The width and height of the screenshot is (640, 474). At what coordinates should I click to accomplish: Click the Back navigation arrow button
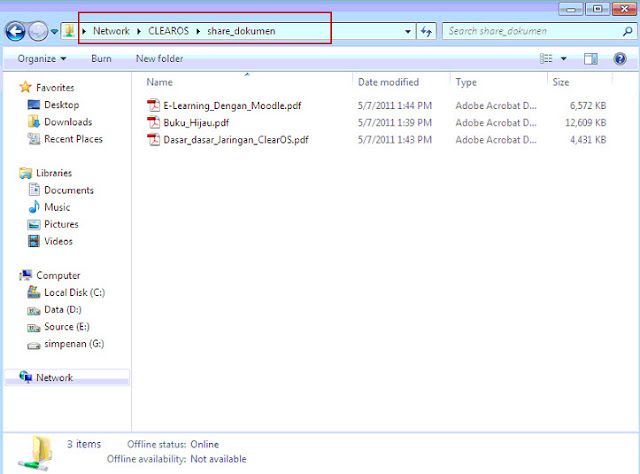(x=15, y=31)
